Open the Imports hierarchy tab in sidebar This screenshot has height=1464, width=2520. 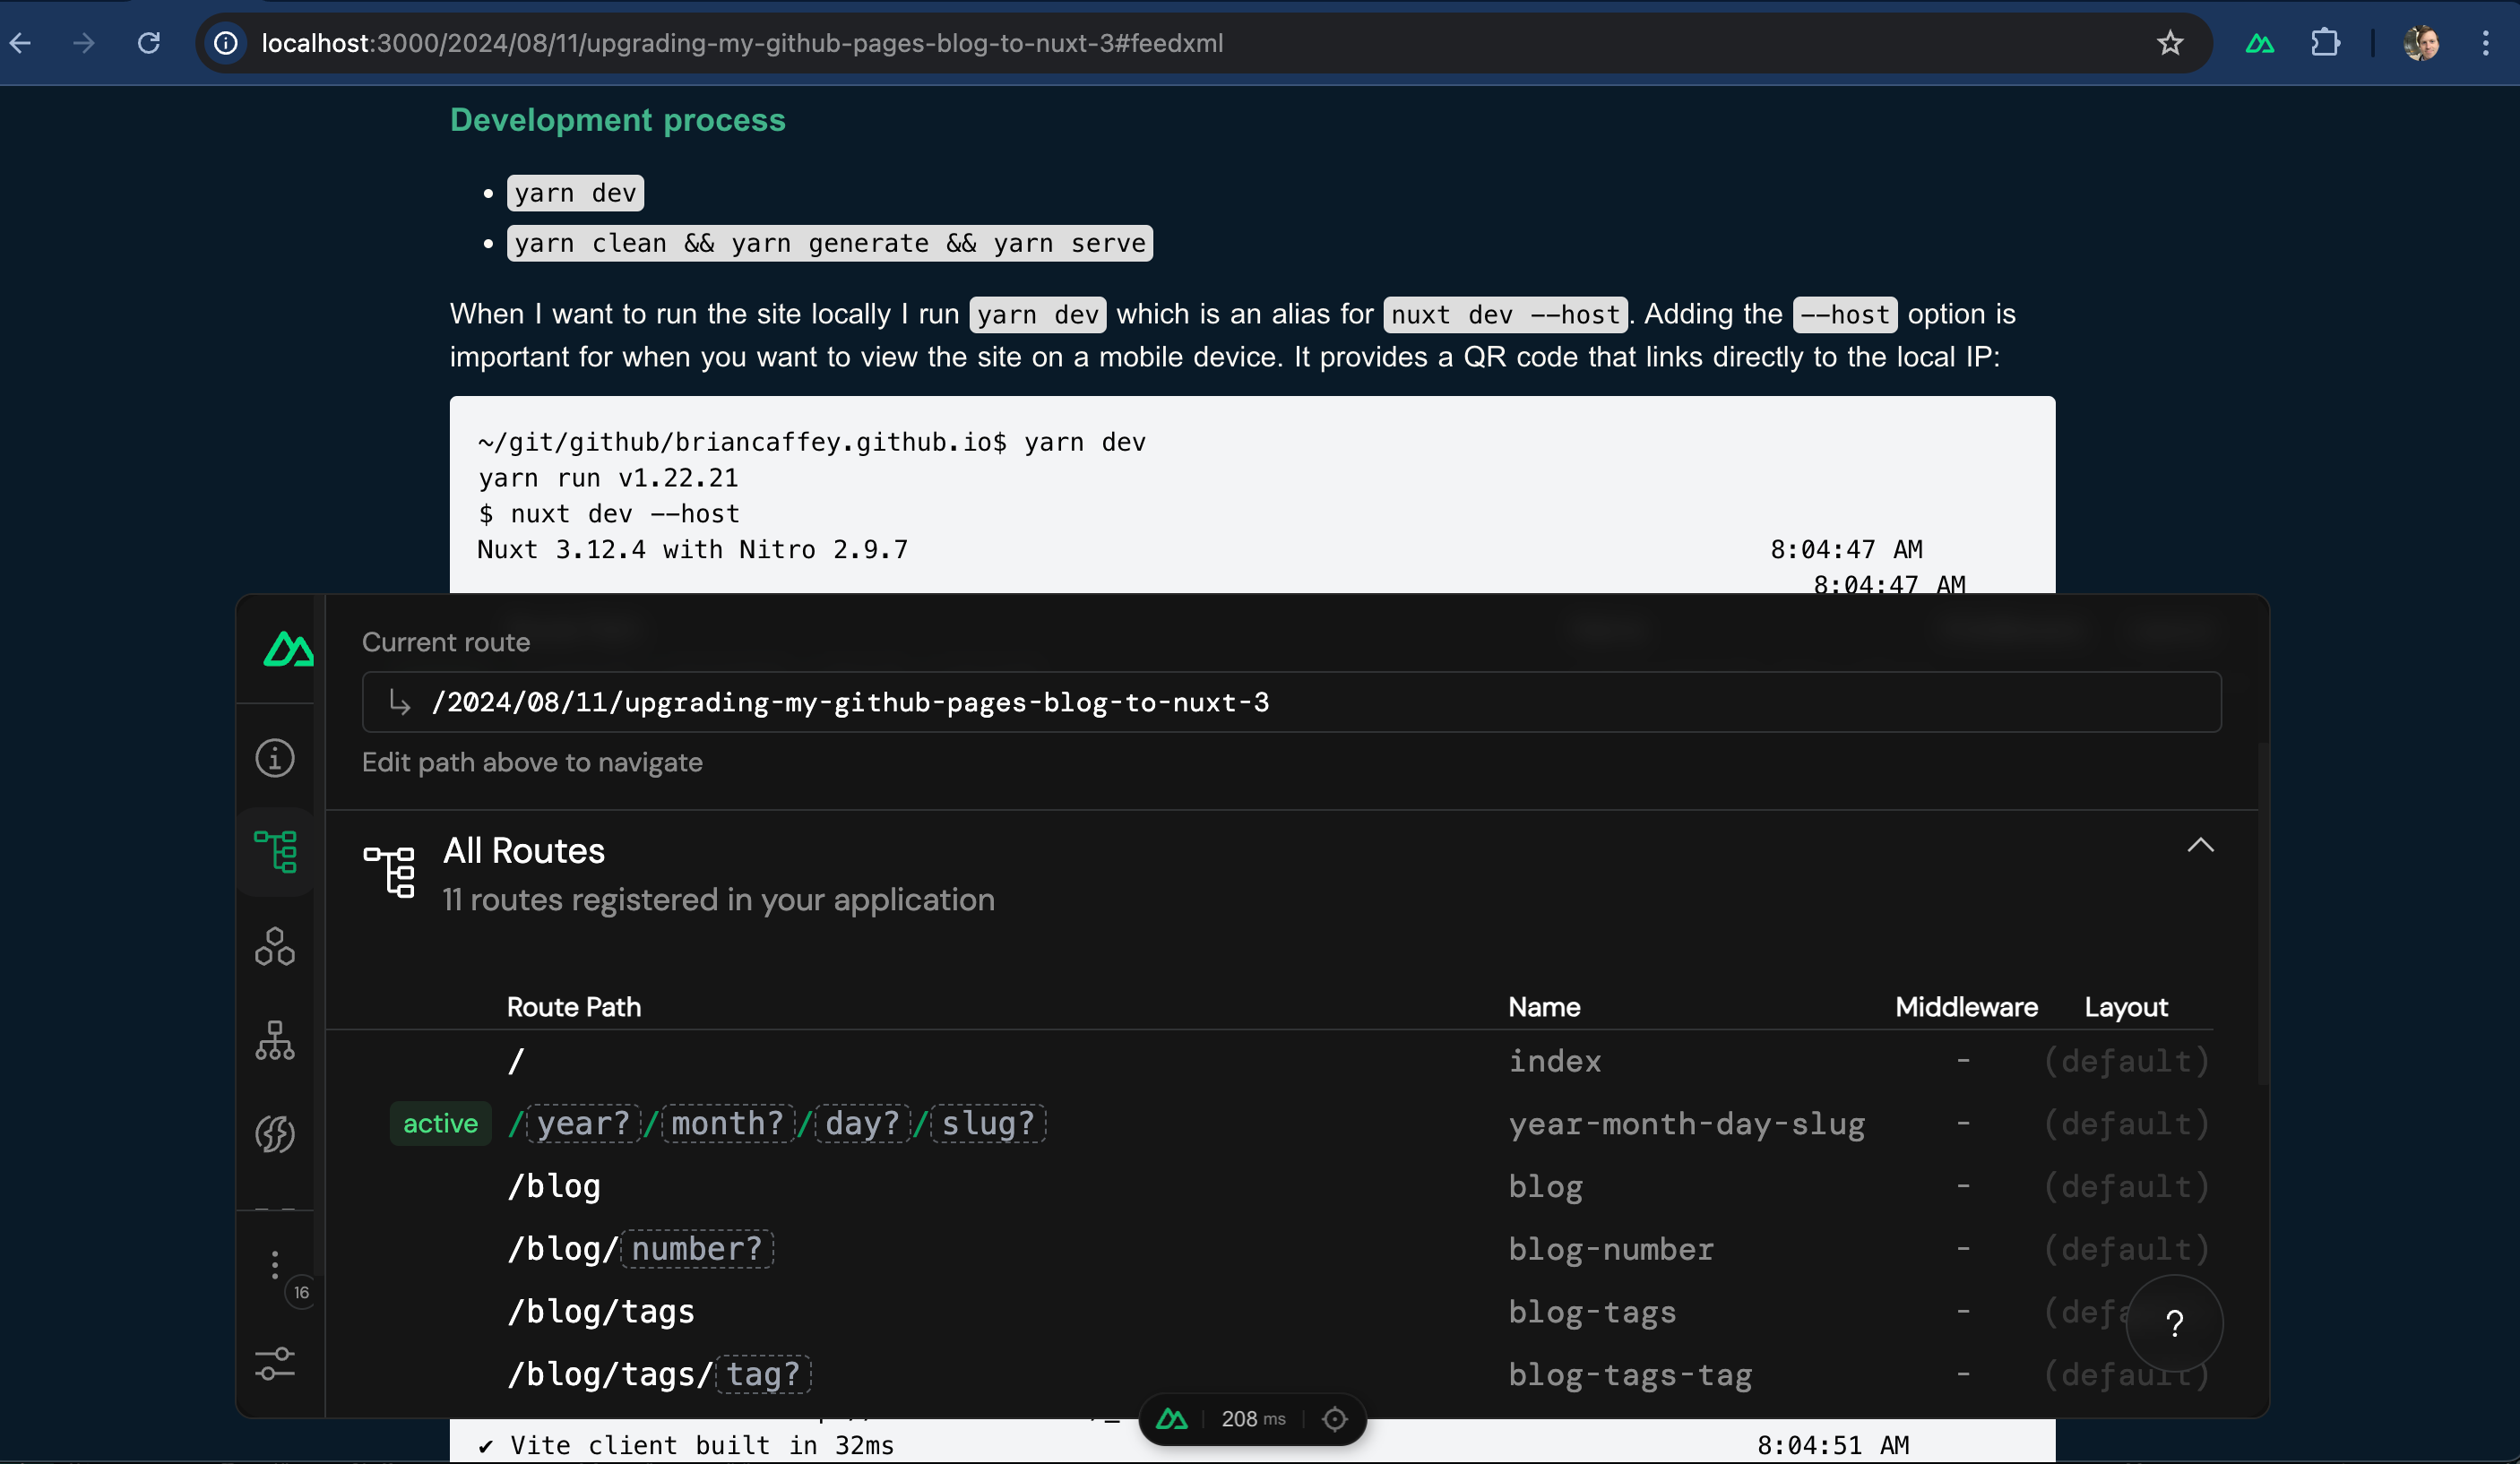tap(275, 1040)
